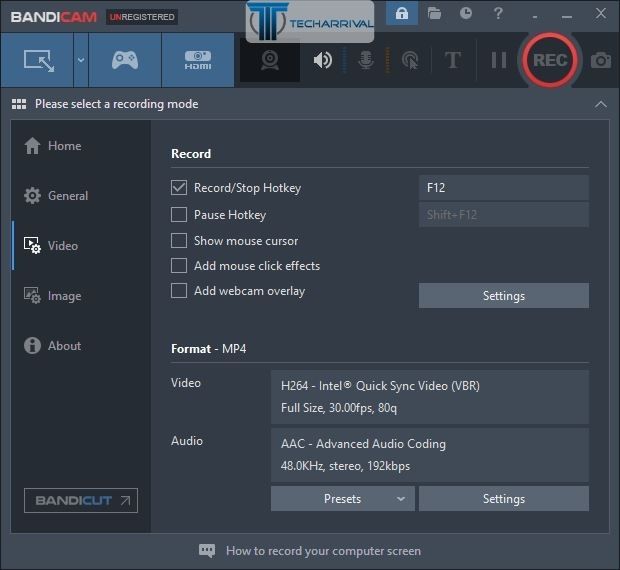Viewport: 620px width, 570px height.
Task: Click the UNREGISTERED badge
Action: coord(142,17)
